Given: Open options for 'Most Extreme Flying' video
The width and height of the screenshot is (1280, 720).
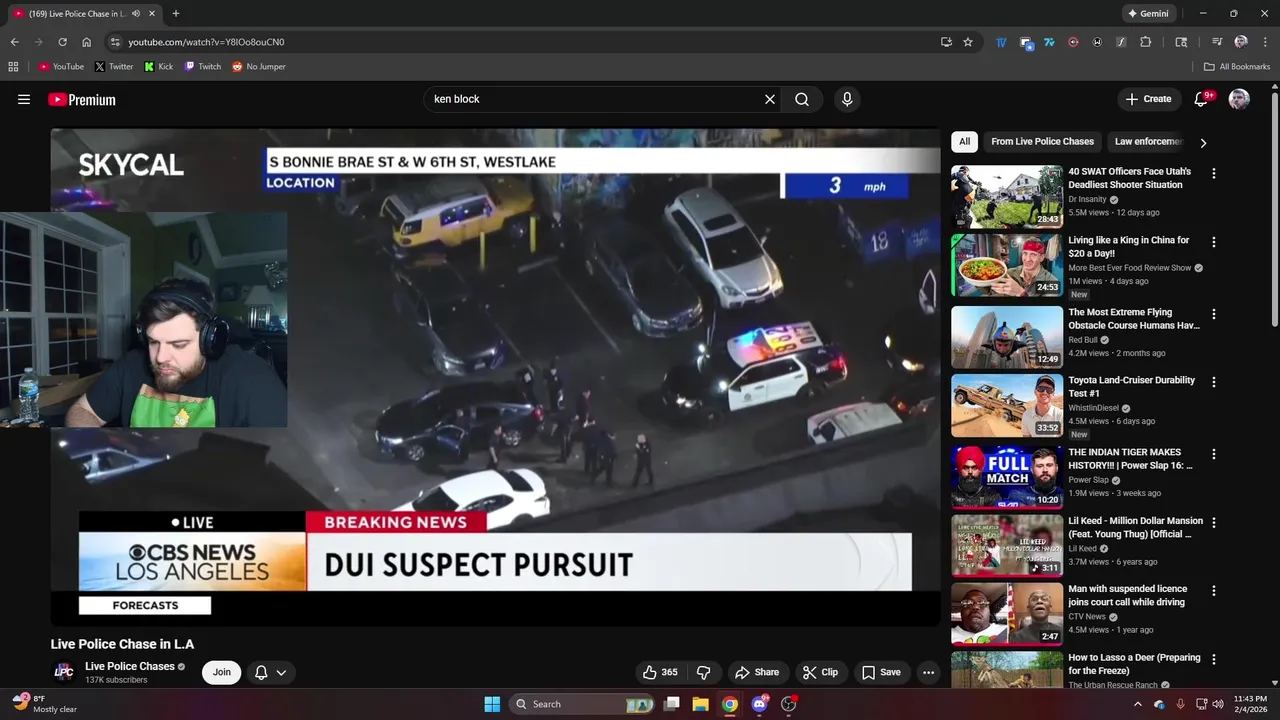Looking at the screenshot, I should point(1214,313).
